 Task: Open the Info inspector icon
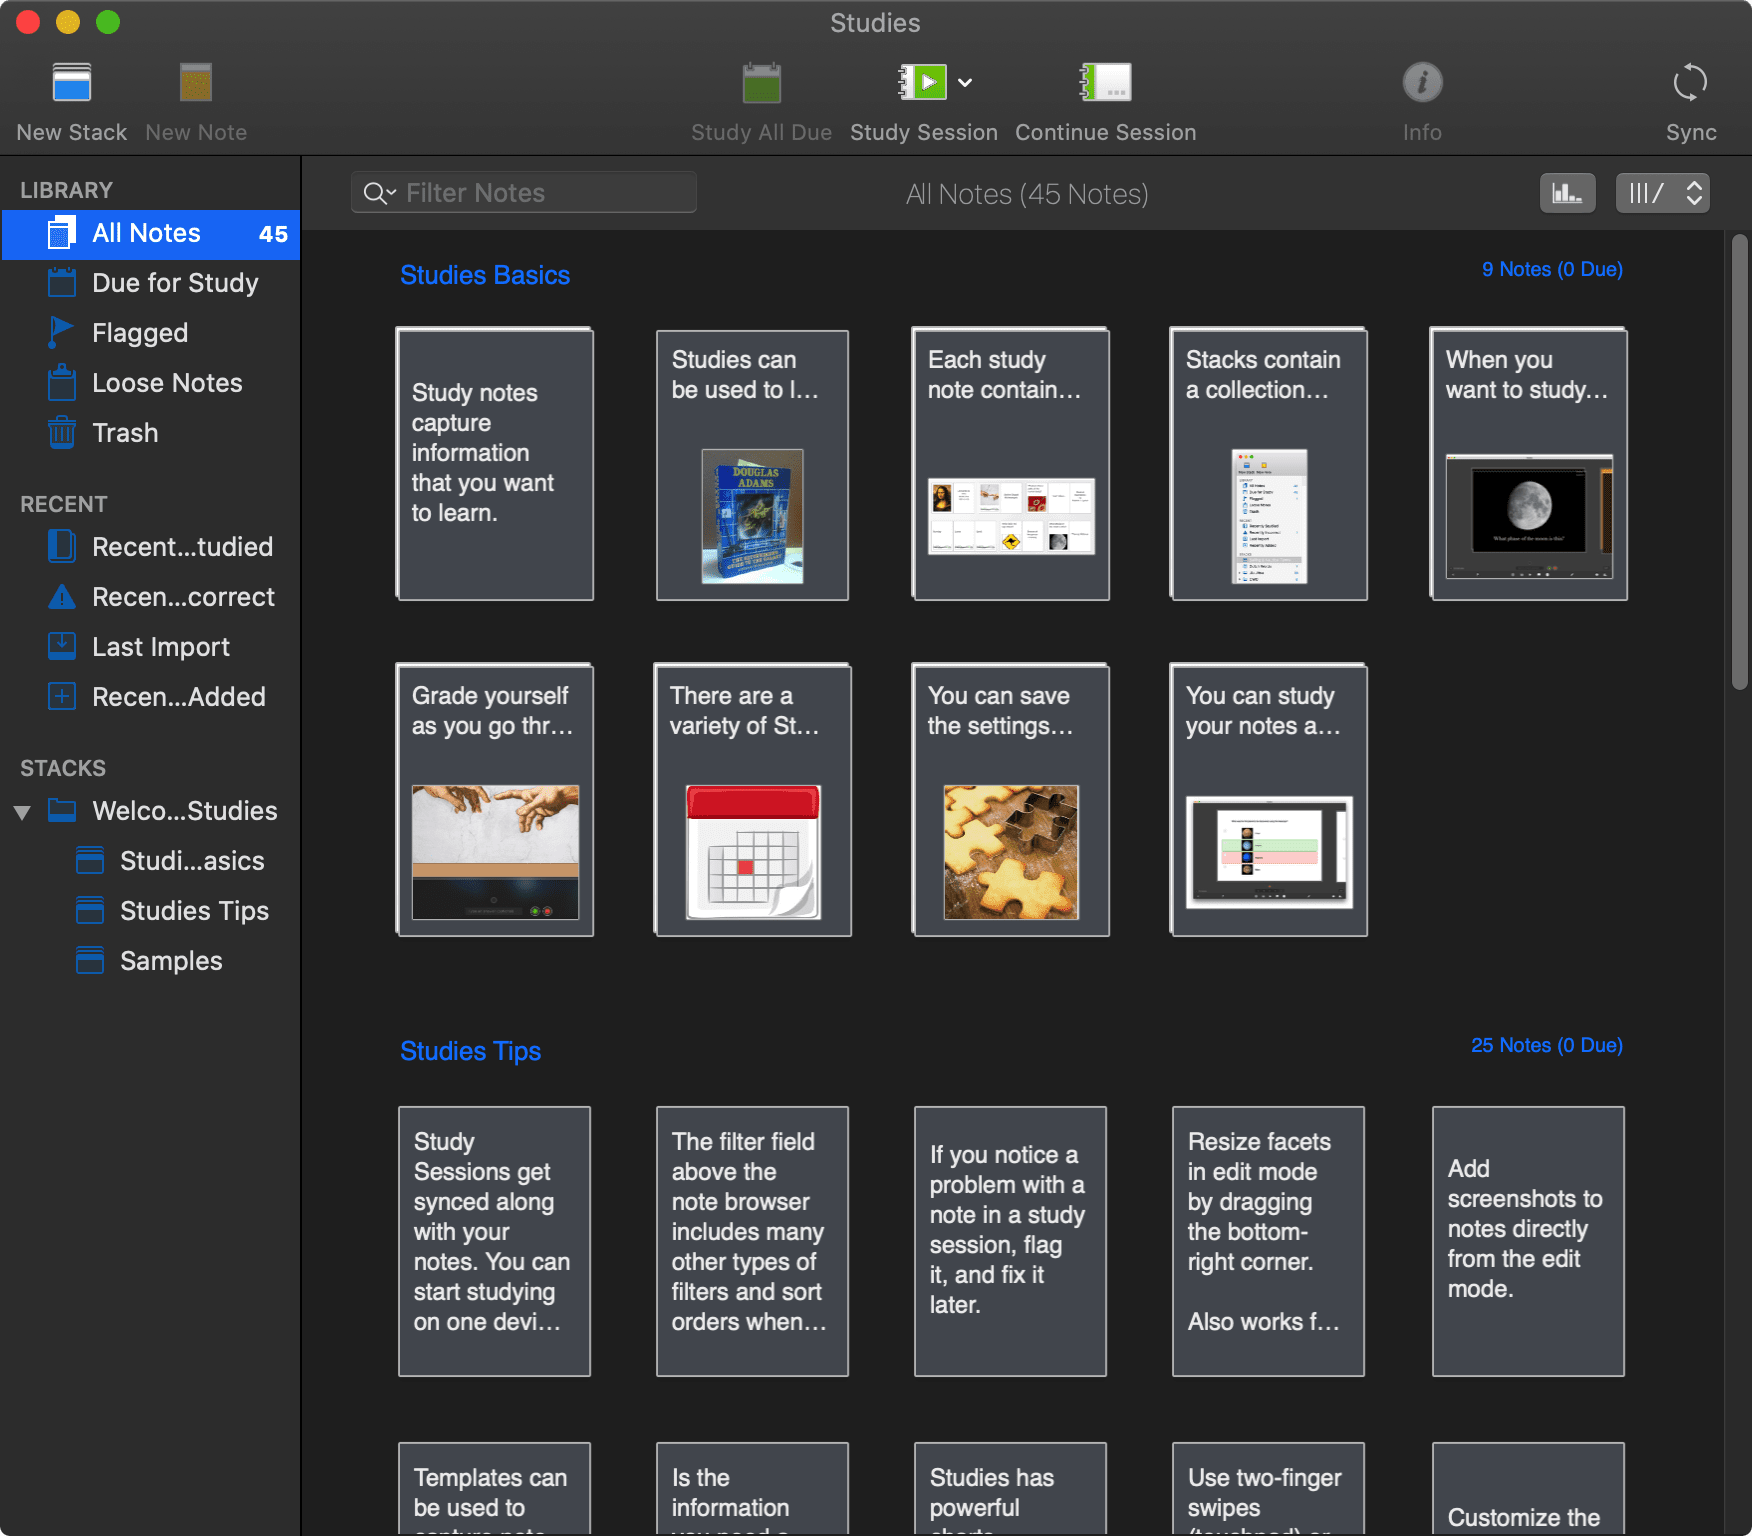(1422, 83)
